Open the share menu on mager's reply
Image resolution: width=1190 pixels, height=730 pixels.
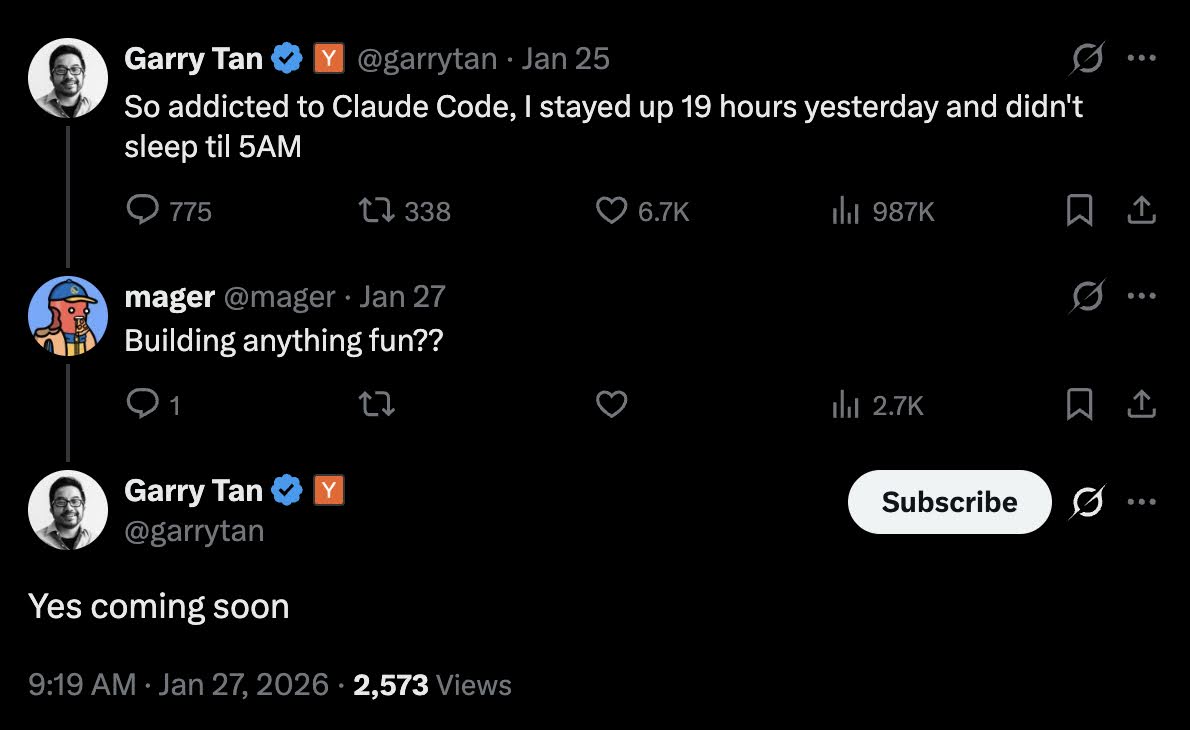pyautogui.click(x=1142, y=404)
